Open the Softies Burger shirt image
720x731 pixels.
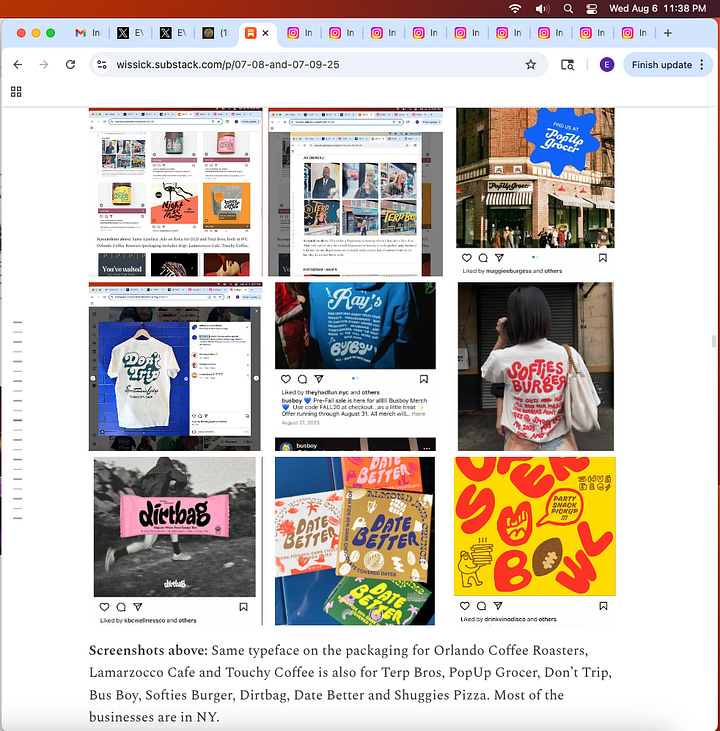coord(536,366)
